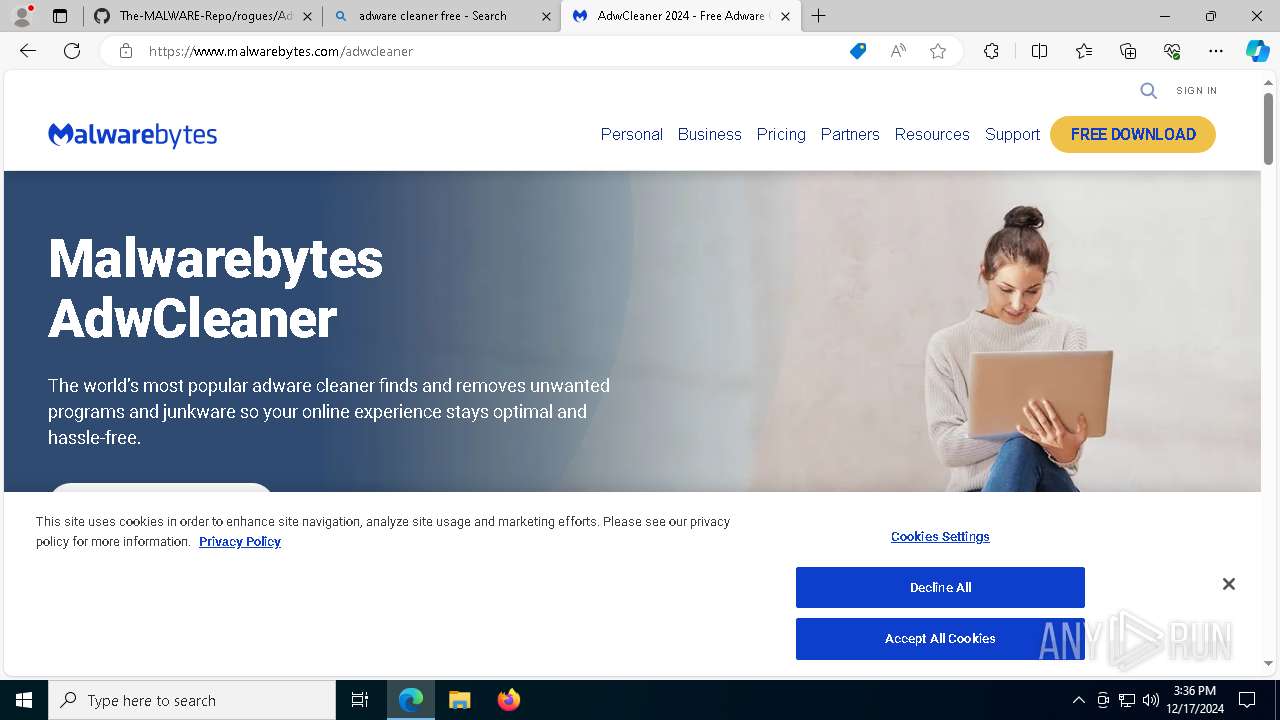The height and width of the screenshot is (720, 1280).
Task: Click the SIGN IN link
Action: point(1197,91)
